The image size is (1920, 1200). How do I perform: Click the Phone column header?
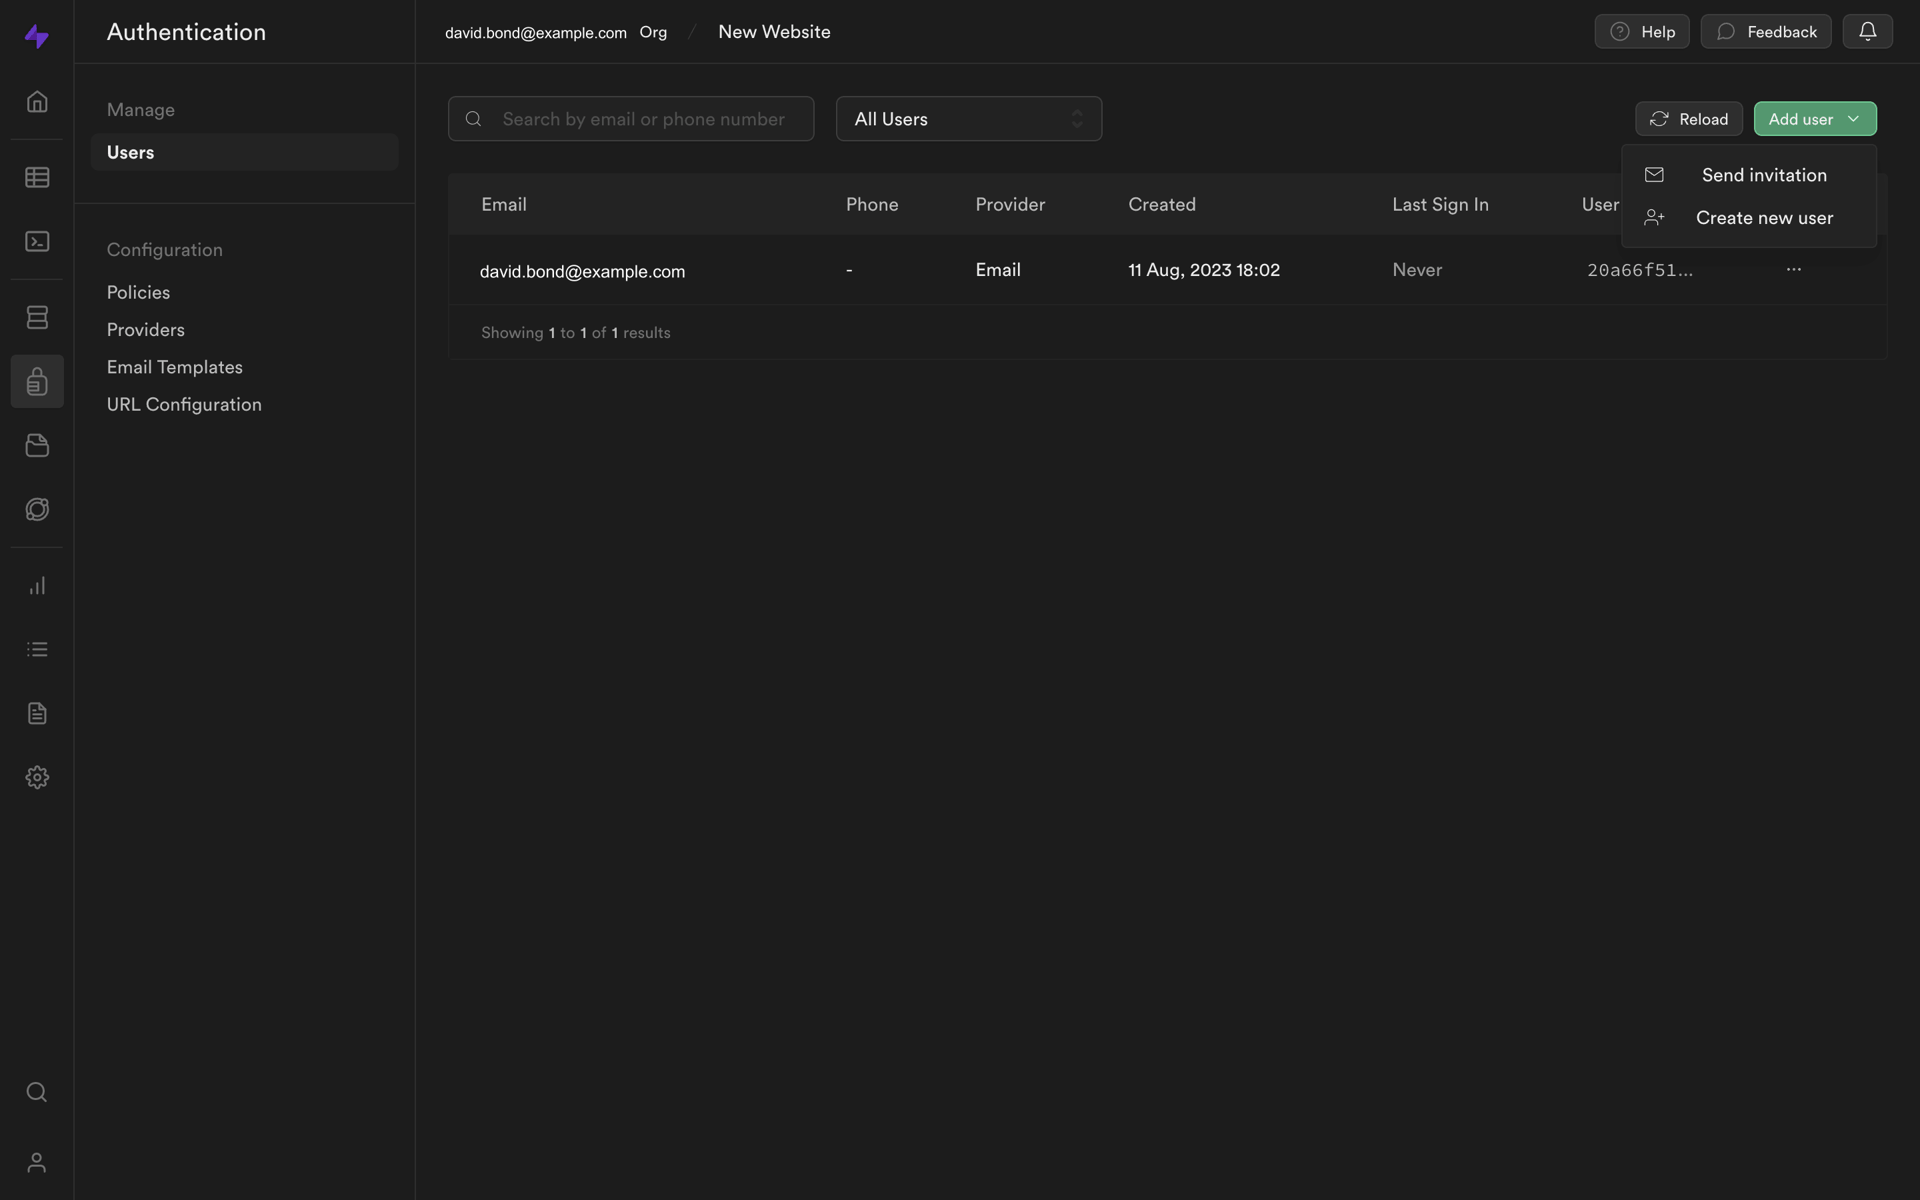coord(872,205)
